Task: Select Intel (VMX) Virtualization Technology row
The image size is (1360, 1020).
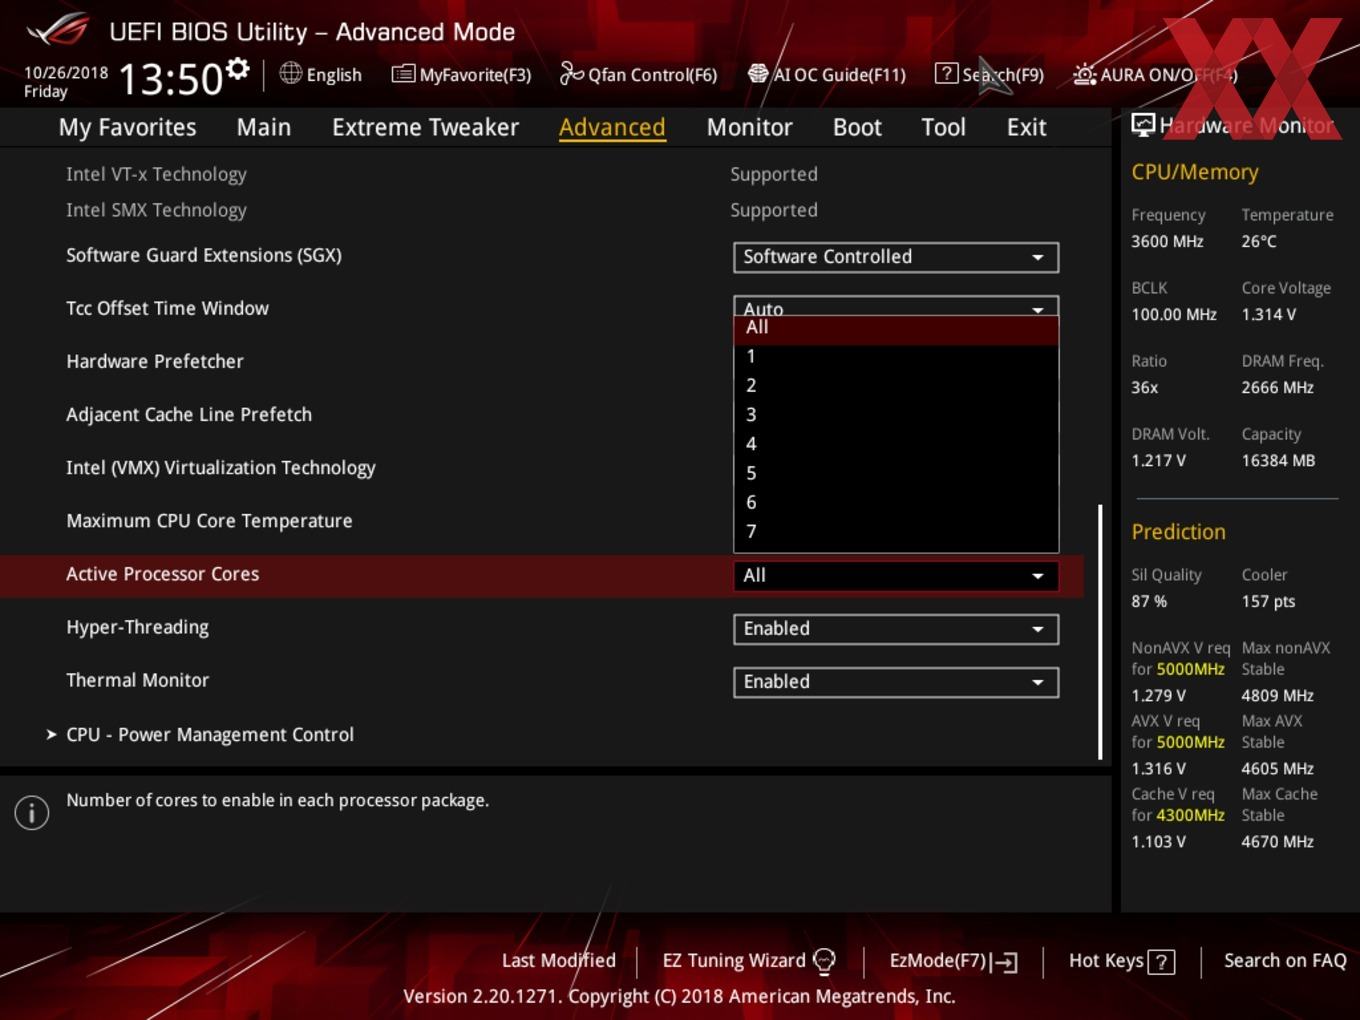Action: click(221, 468)
